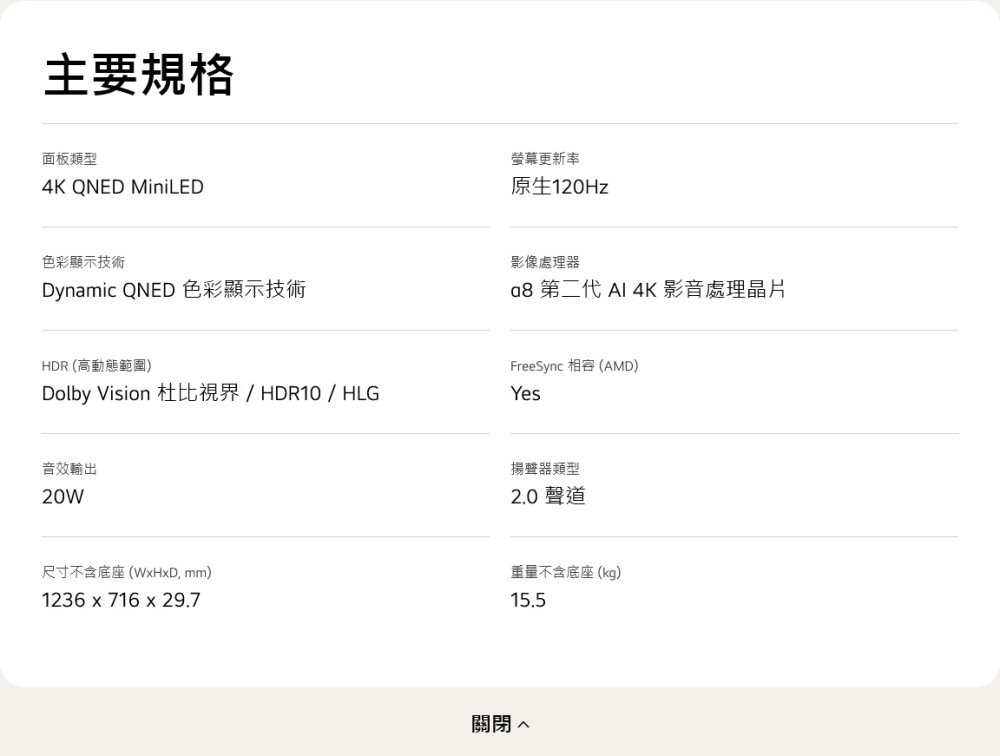Select the 色彩顯示技術 label
The height and width of the screenshot is (756, 1000).
click(x=83, y=262)
